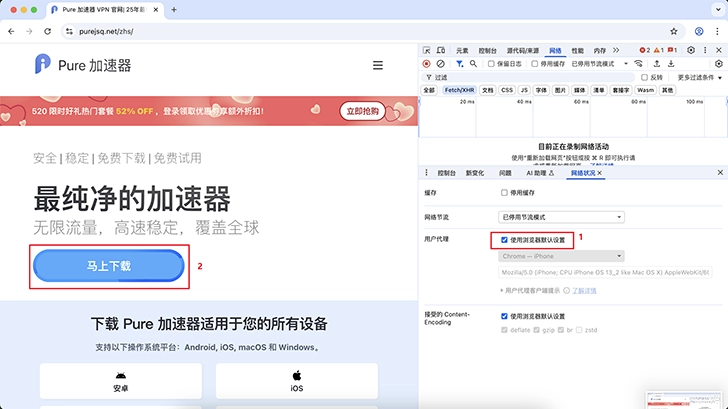728x409 pixels.
Task: Open the drawer three-dot menu
Action: (x=426, y=173)
